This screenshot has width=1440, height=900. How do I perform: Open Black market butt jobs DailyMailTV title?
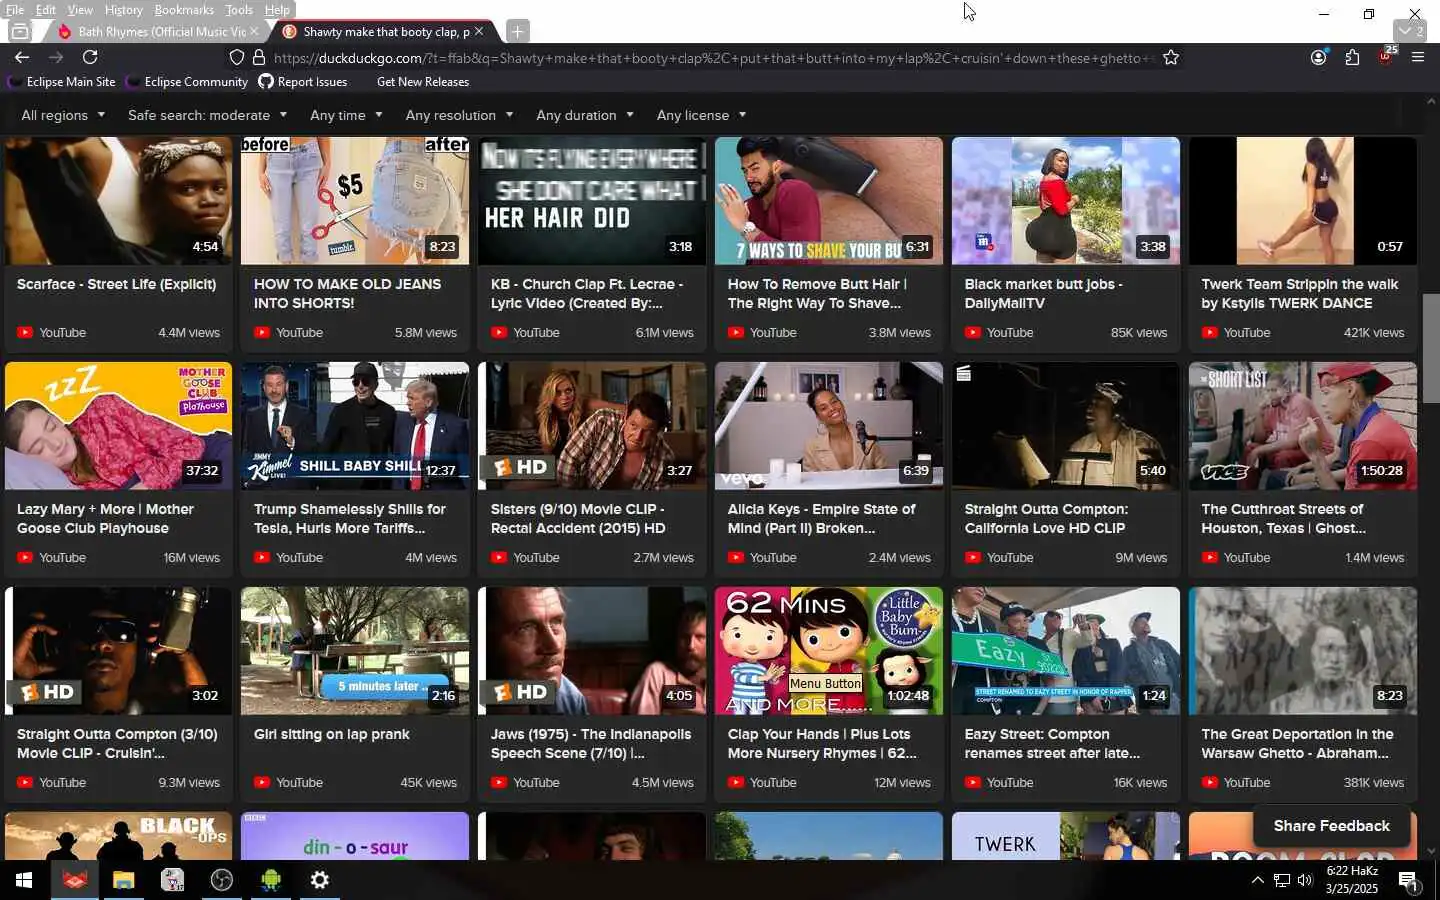coord(1043,293)
